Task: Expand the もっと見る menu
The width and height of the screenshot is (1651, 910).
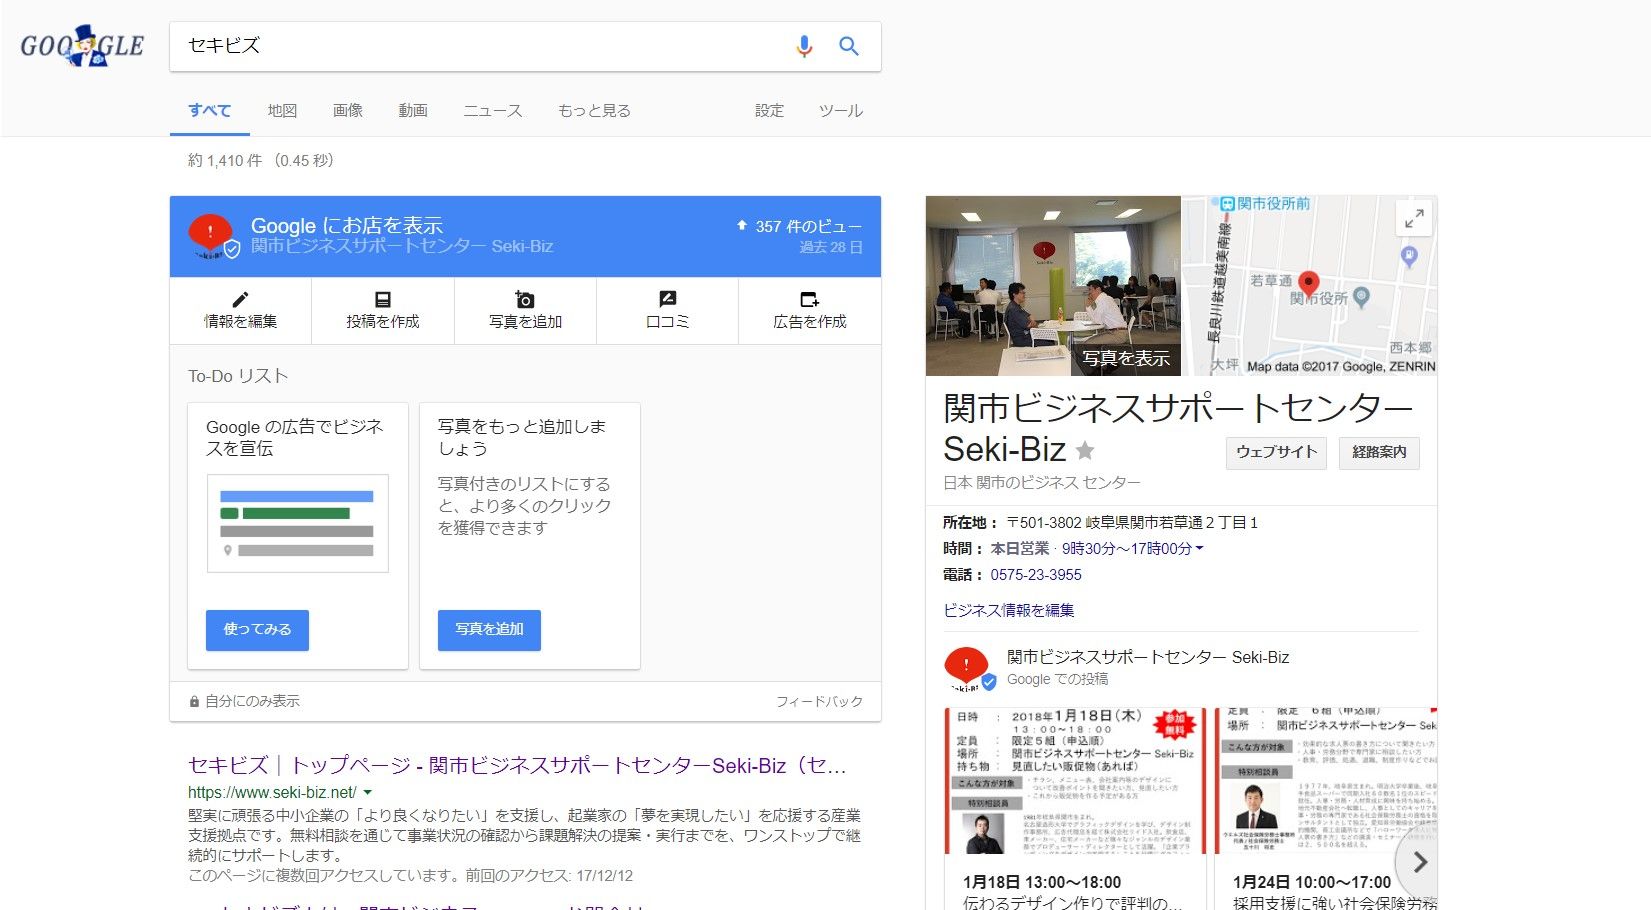Action: pyautogui.click(x=595, y=111)
